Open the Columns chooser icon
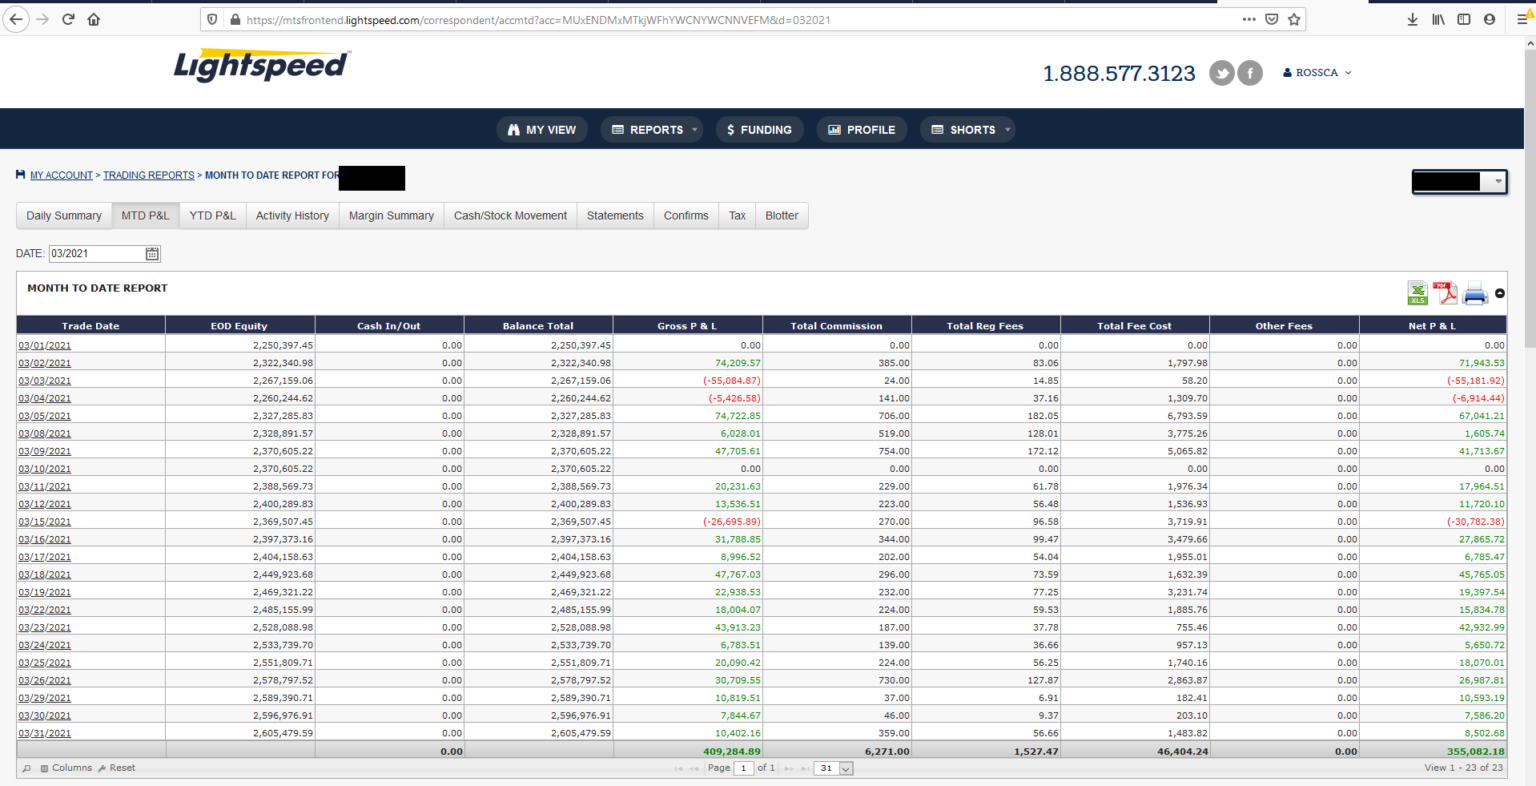The height and width of the screenshot is (786, 1536). tap(44, 768)
